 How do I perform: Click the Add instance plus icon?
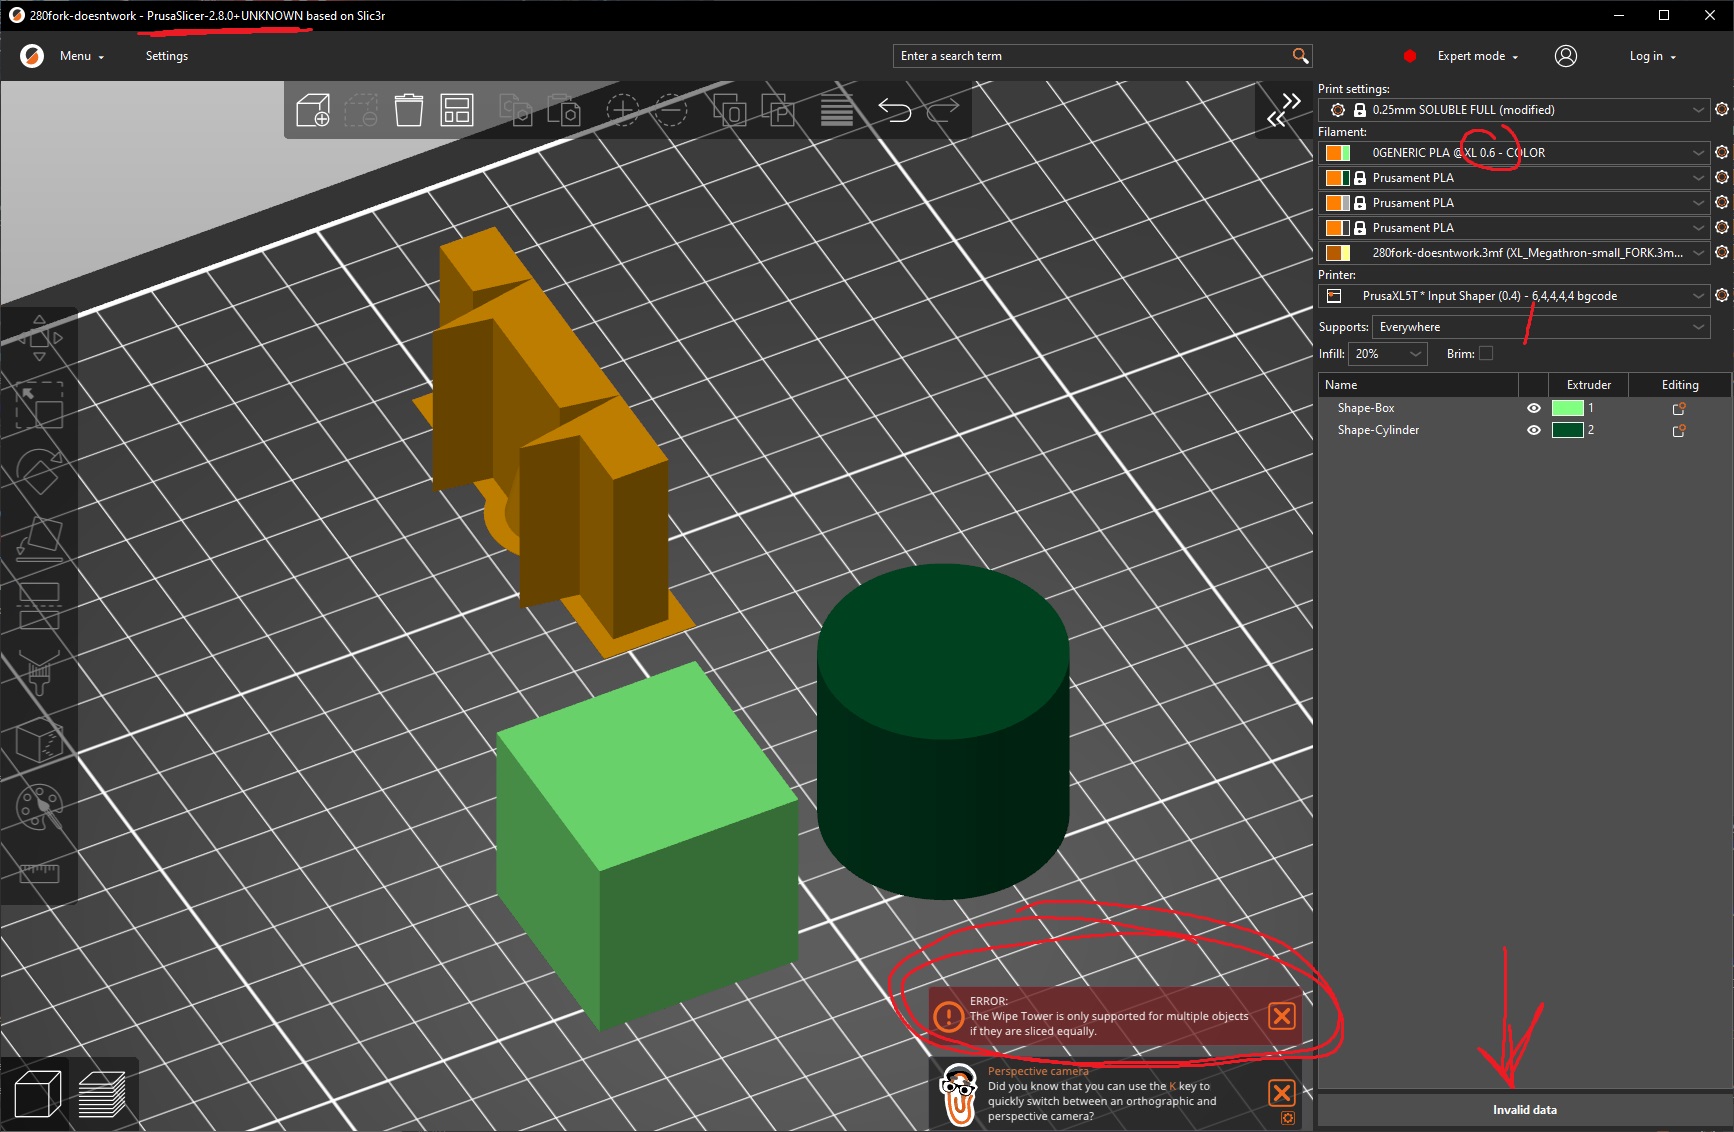click(622, 110)
